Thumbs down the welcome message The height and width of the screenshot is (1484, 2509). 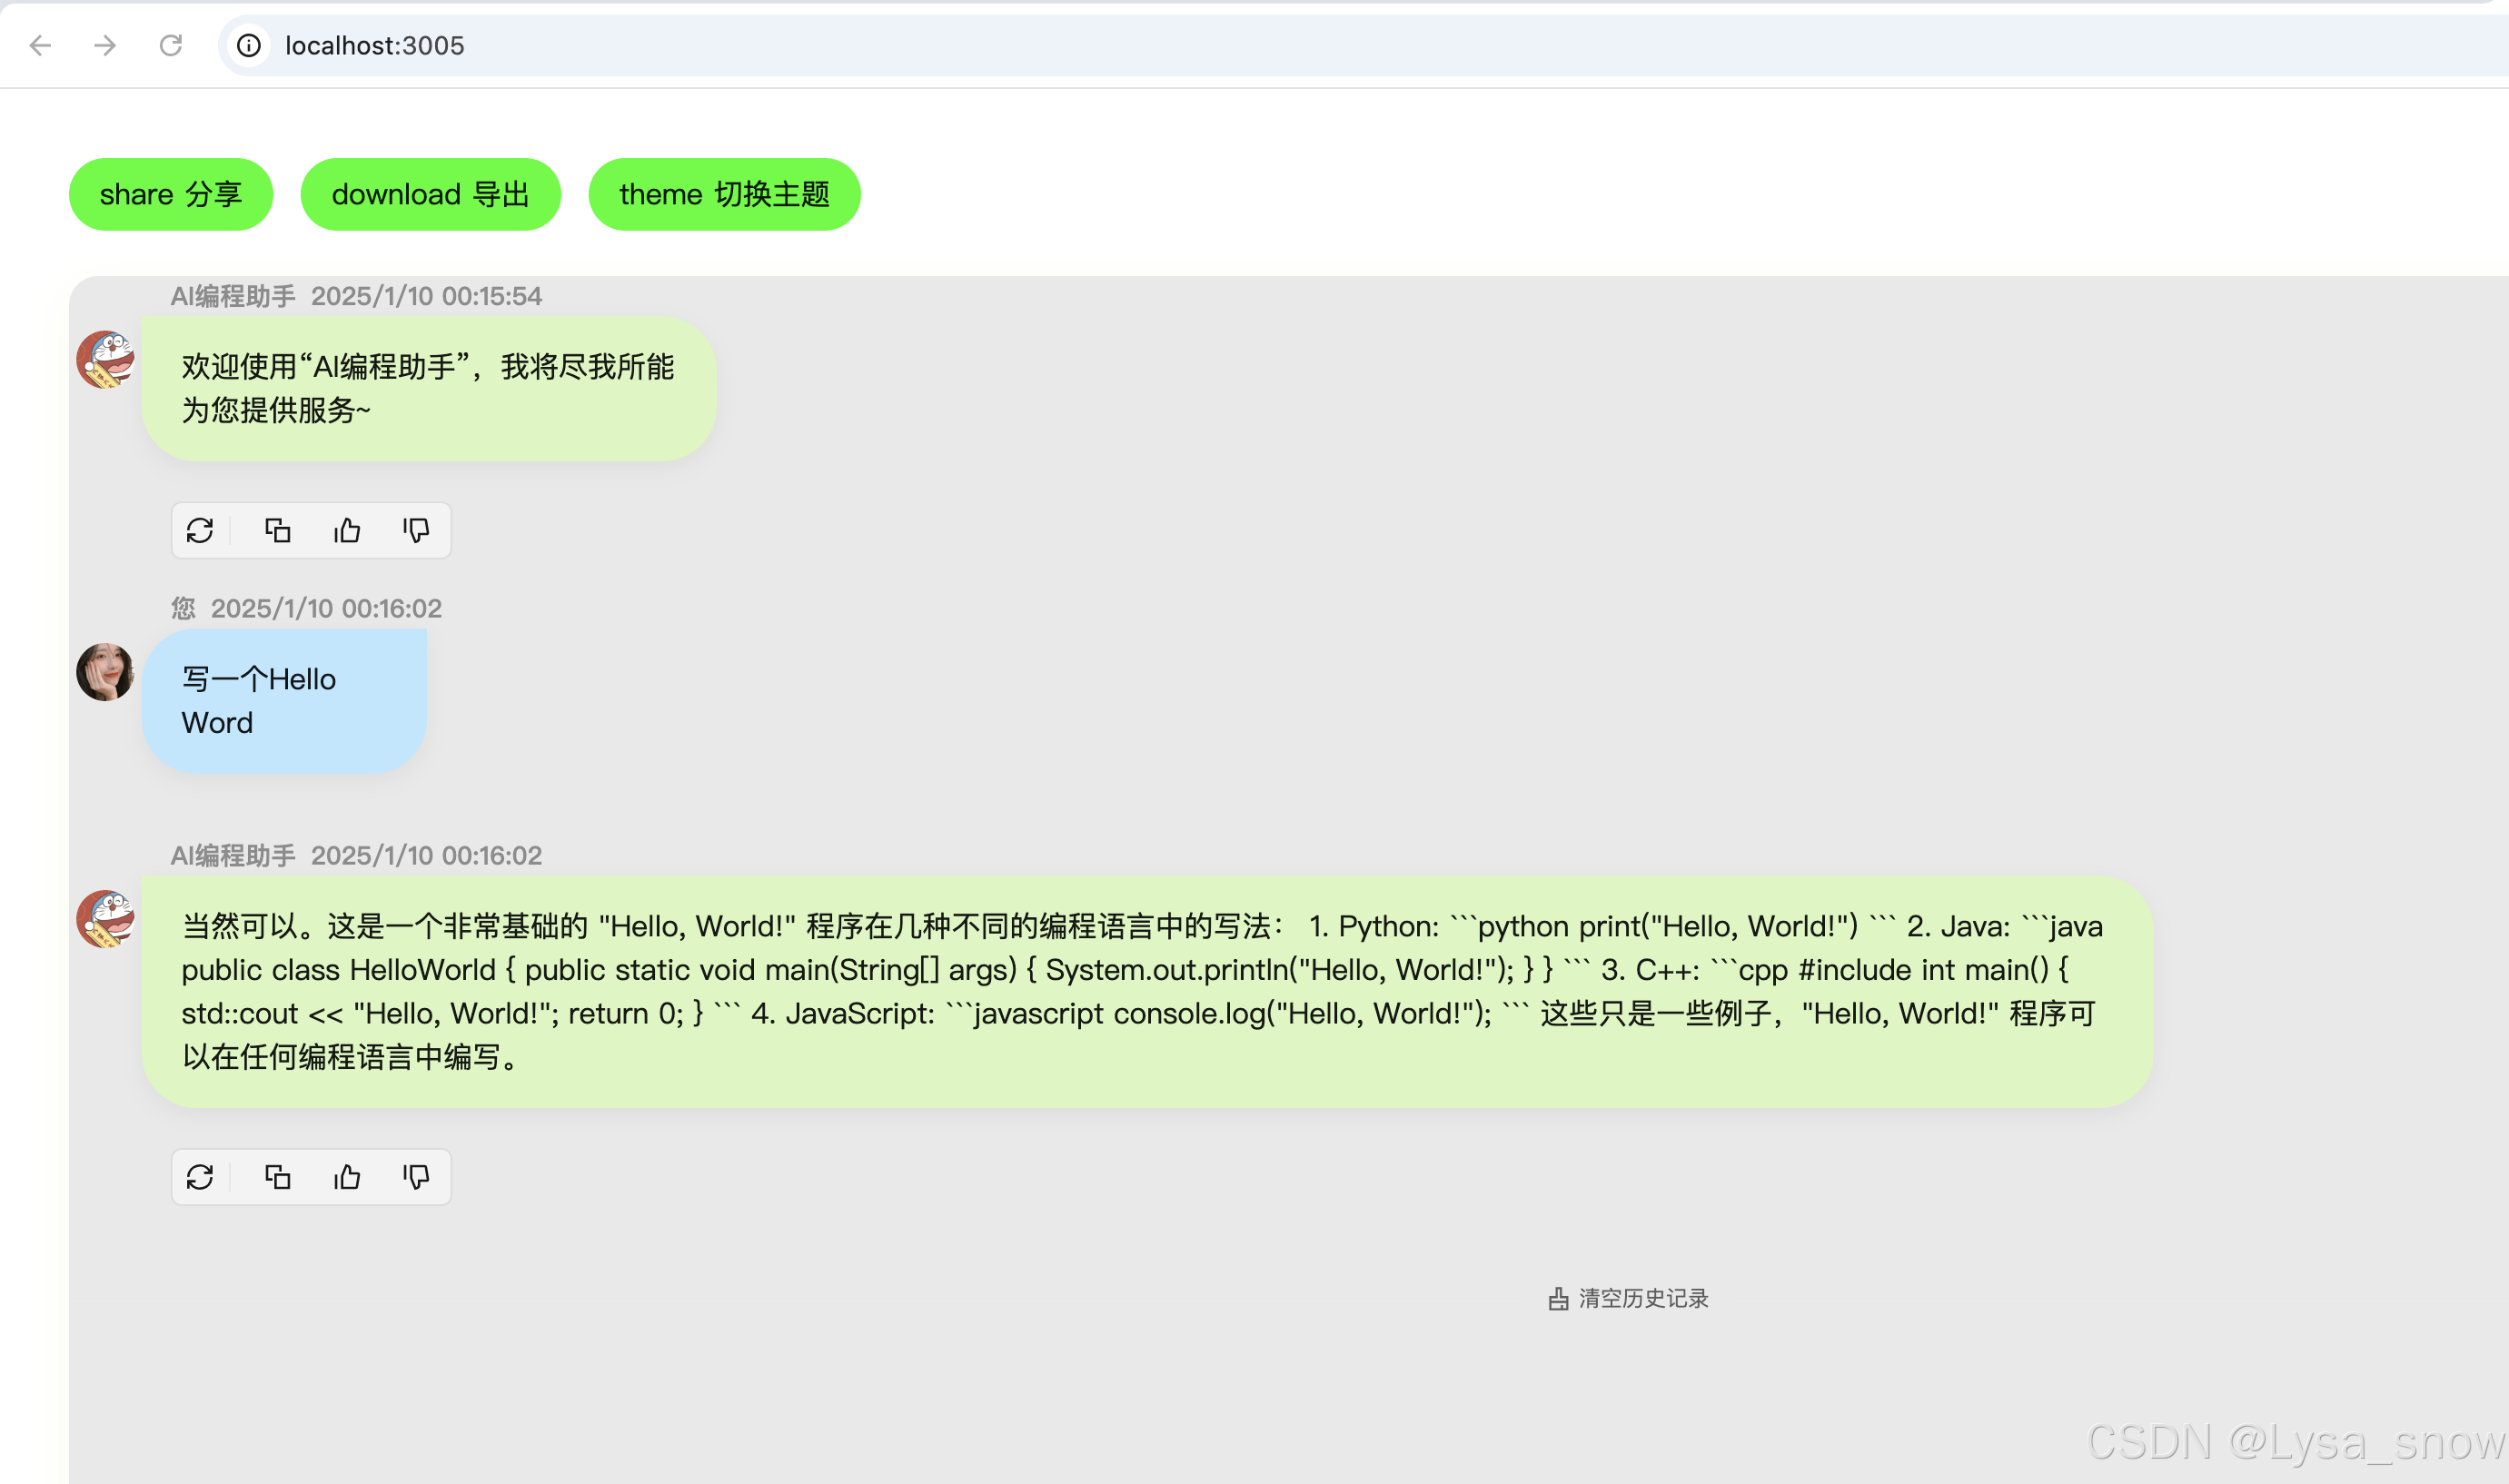tap(416, 530)
